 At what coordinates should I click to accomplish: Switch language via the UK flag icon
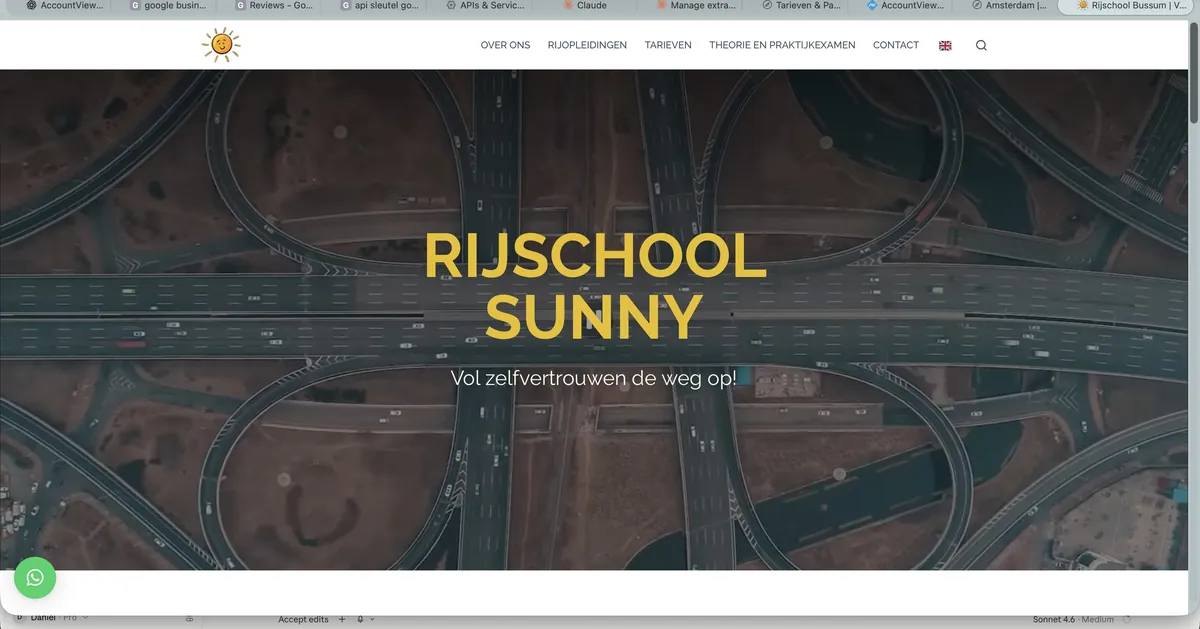coord(945,45)
